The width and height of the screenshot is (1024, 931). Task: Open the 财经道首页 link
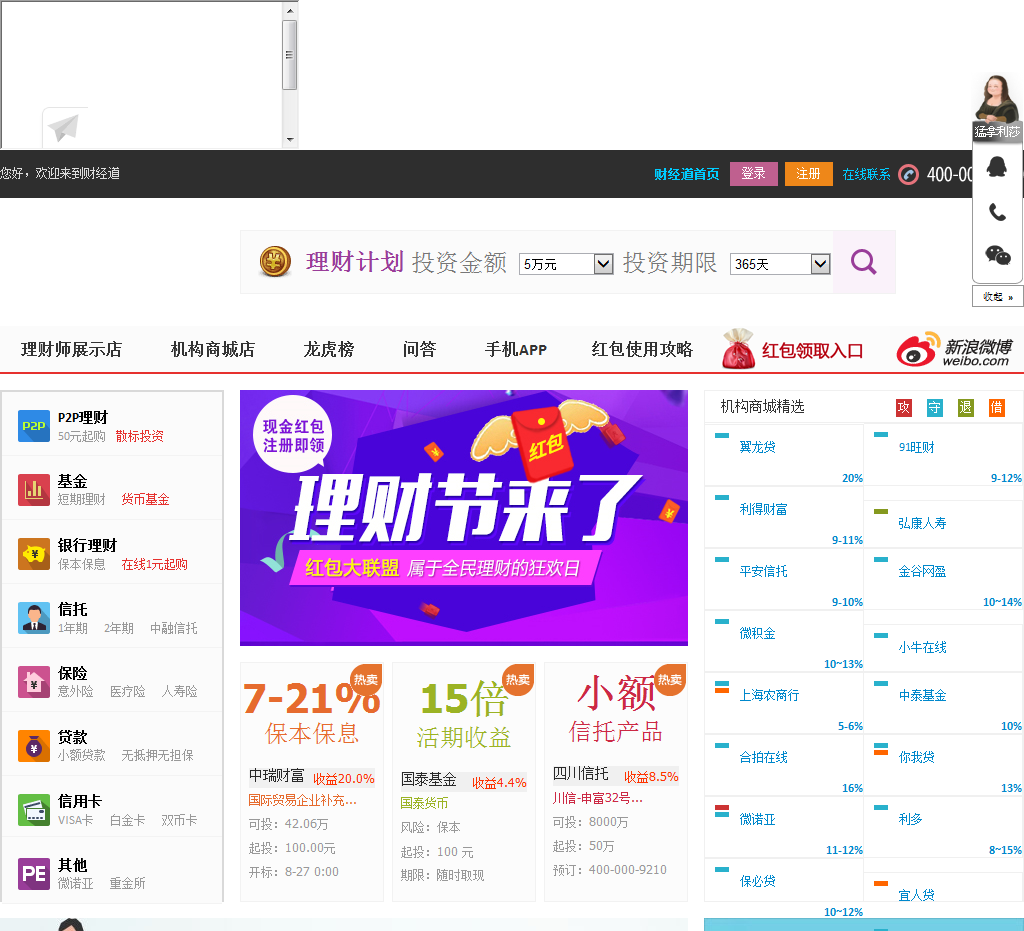686,174
